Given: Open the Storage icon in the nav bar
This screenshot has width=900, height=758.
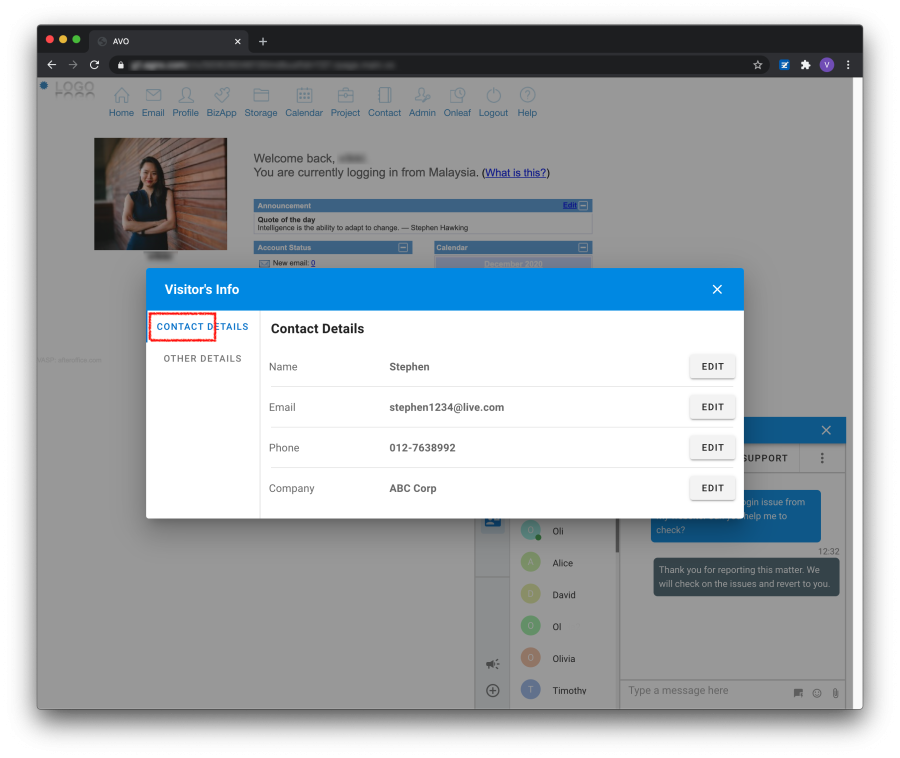Looking at the screenshot, I should point(260,100).
